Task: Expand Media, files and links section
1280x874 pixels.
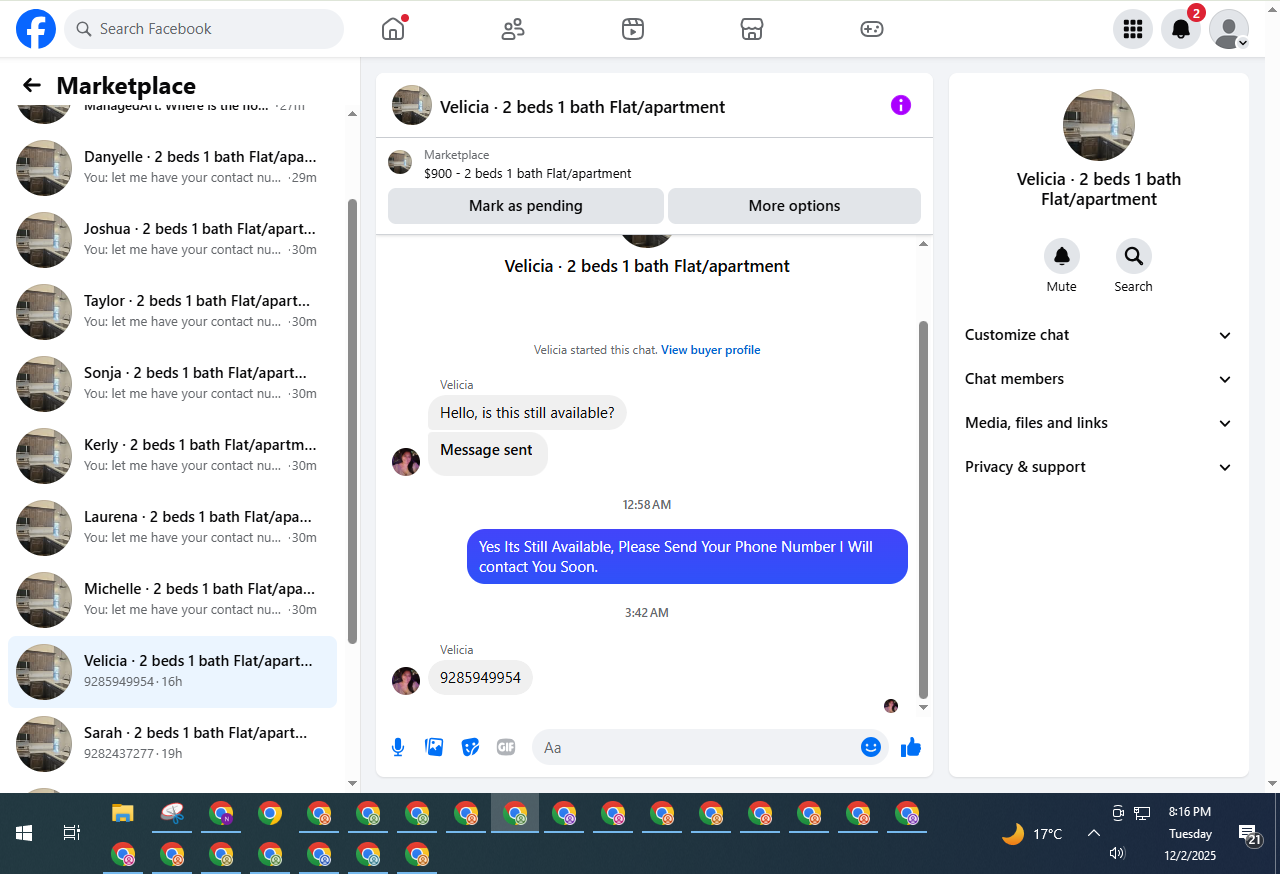Action: click(x=1099, y=423)
